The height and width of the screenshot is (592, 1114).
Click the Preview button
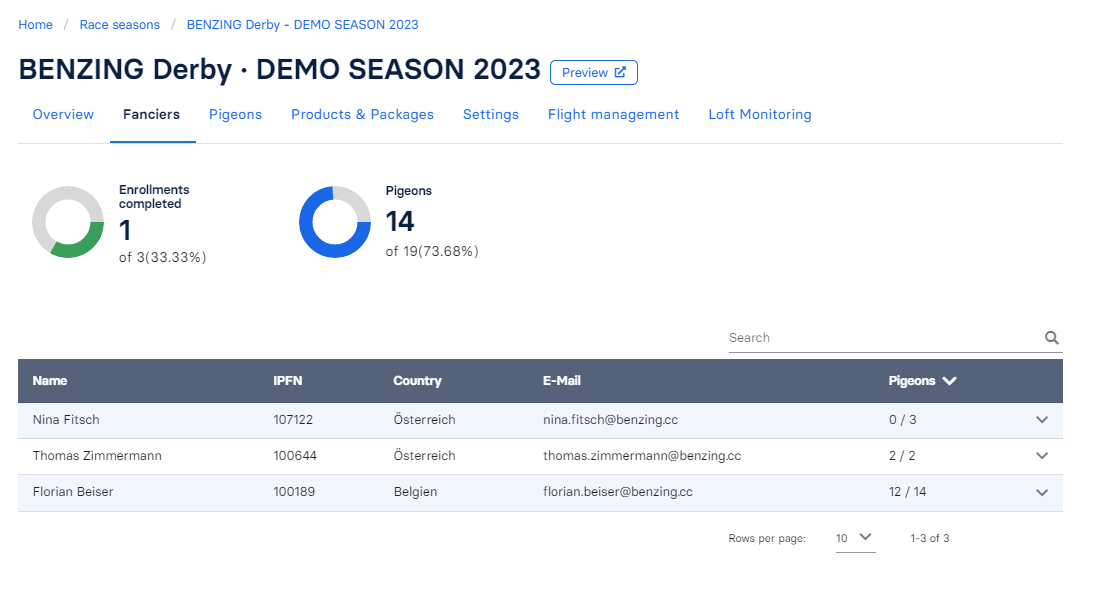594,72
